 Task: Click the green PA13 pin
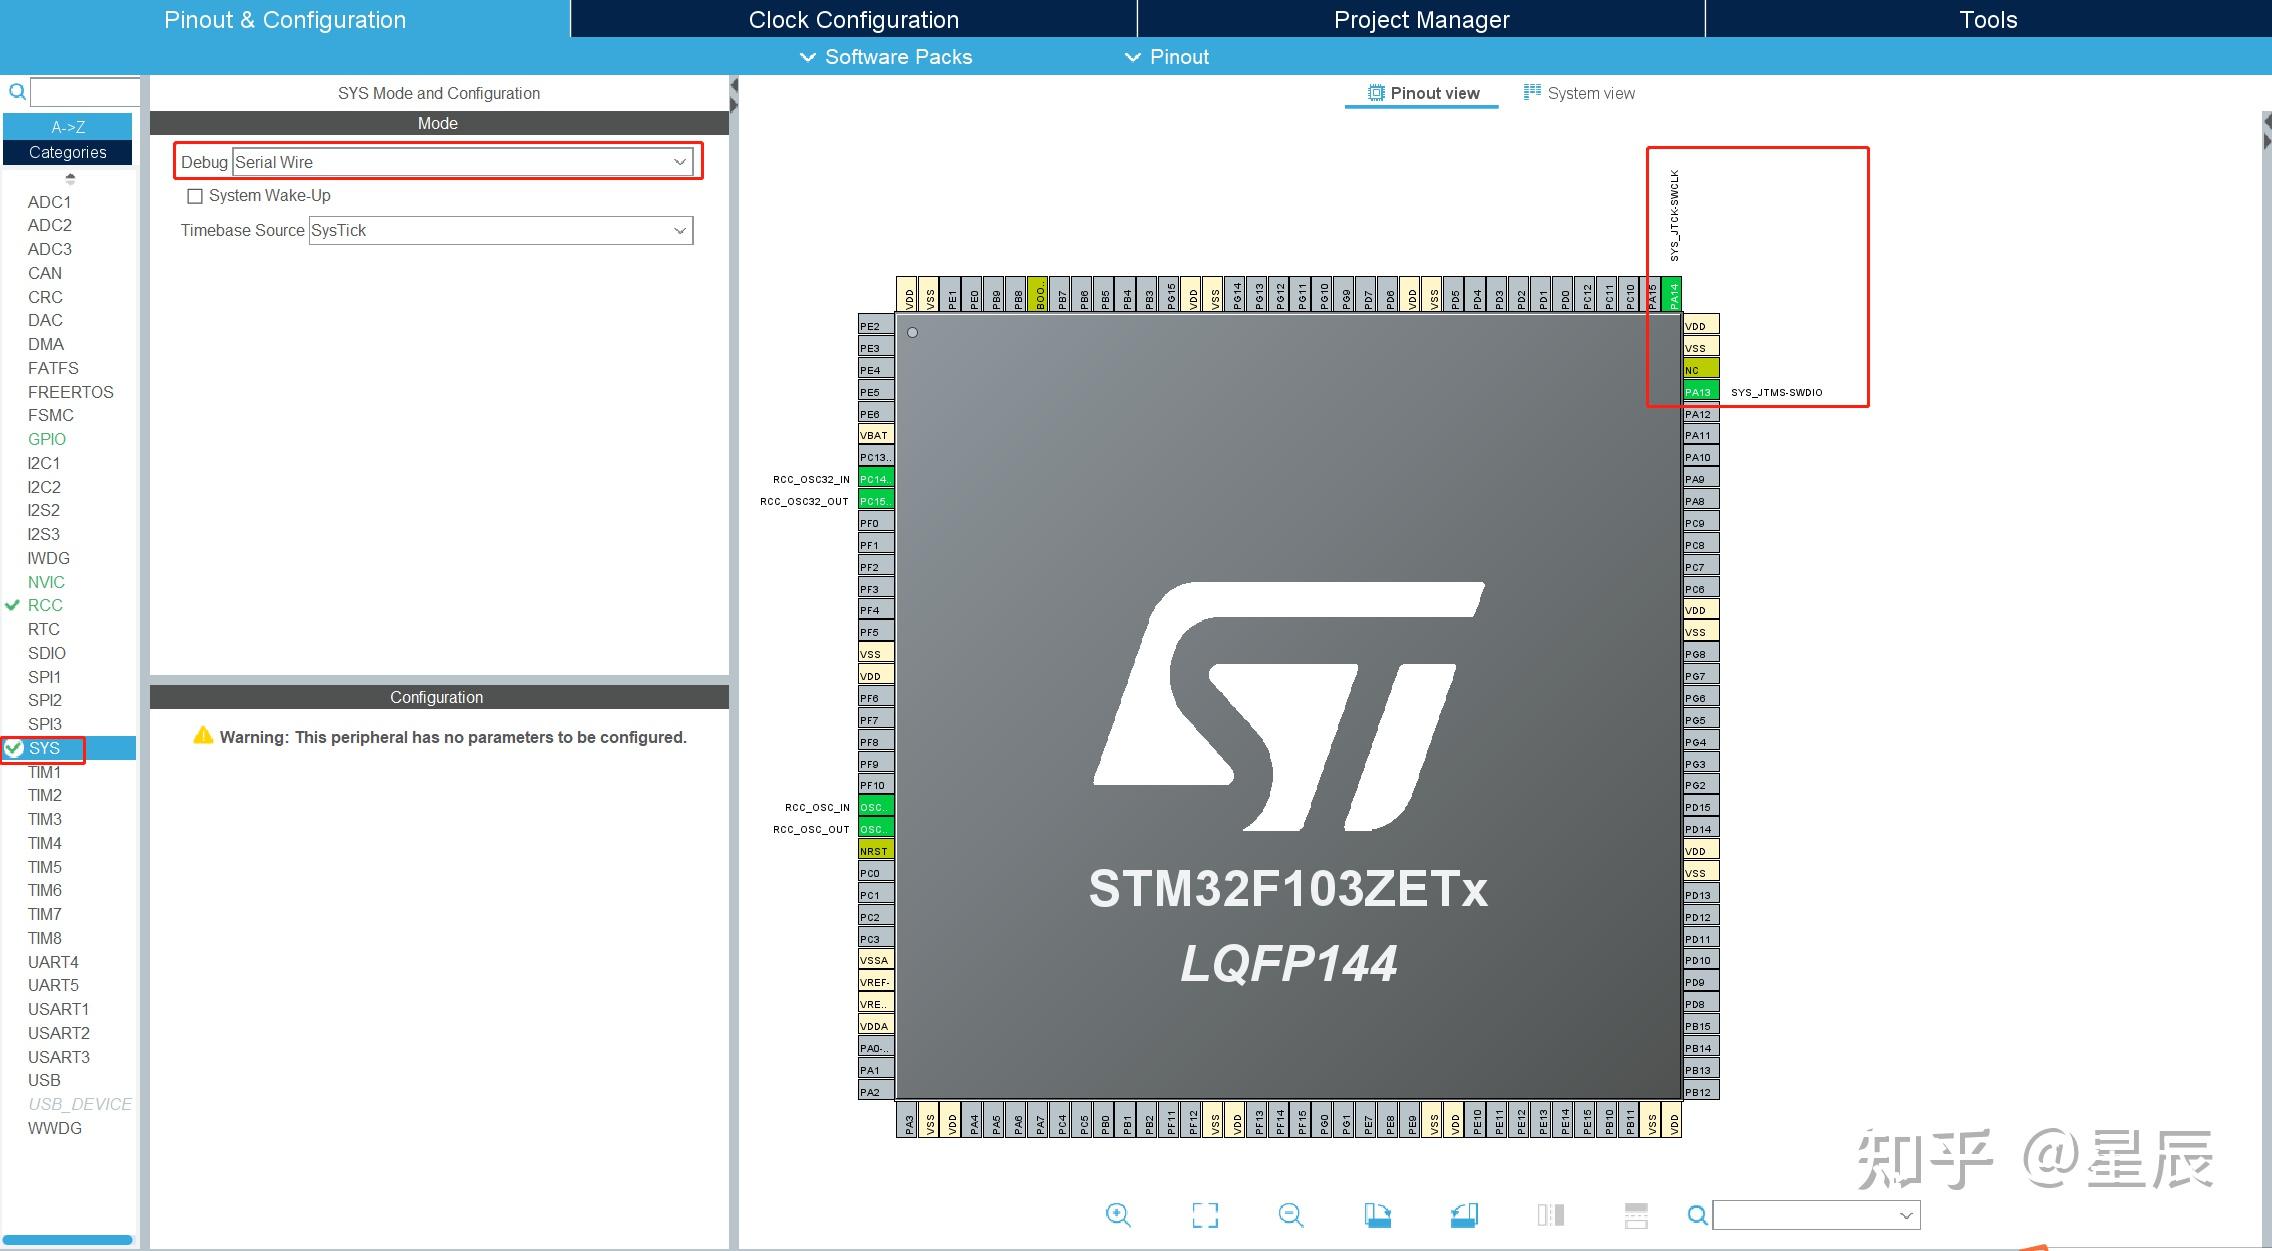click(x=1699, y=392)
